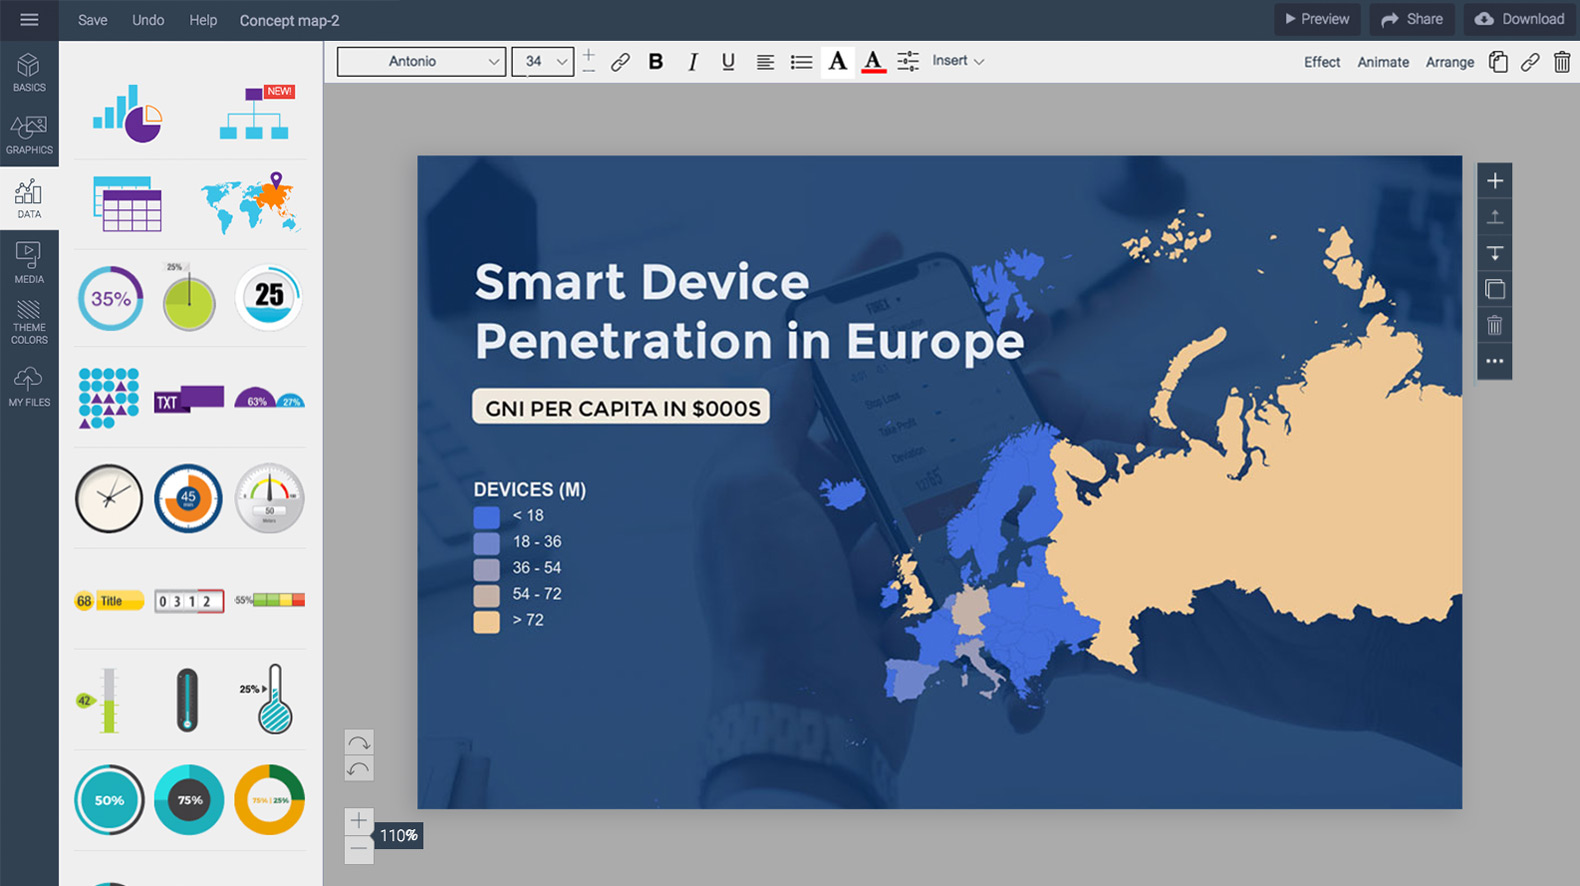The image size is (1580, 886).
Task: Open the text alignment options
Action: (765, 62)
